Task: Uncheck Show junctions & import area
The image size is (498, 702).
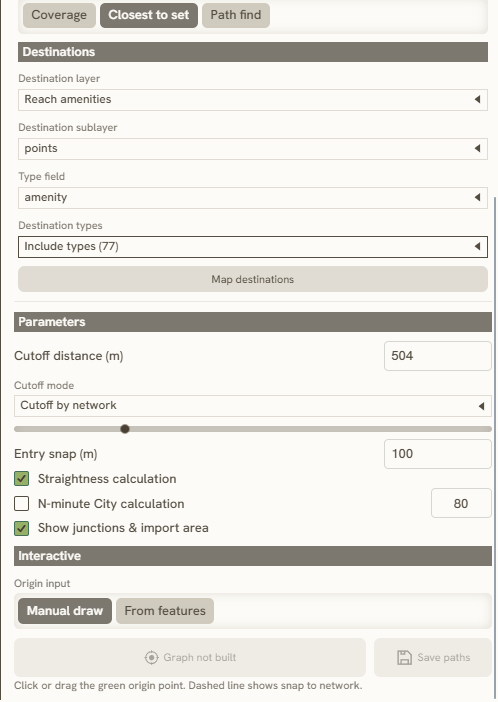Action: tap(21, 528)
